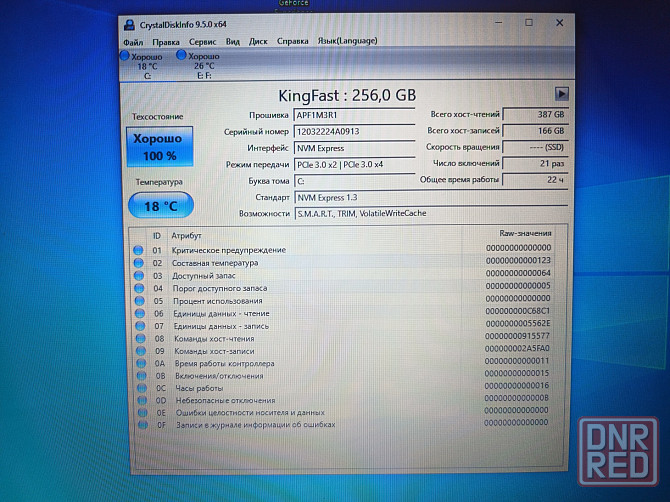
Task: Click the ID column header
Action: 156,236
